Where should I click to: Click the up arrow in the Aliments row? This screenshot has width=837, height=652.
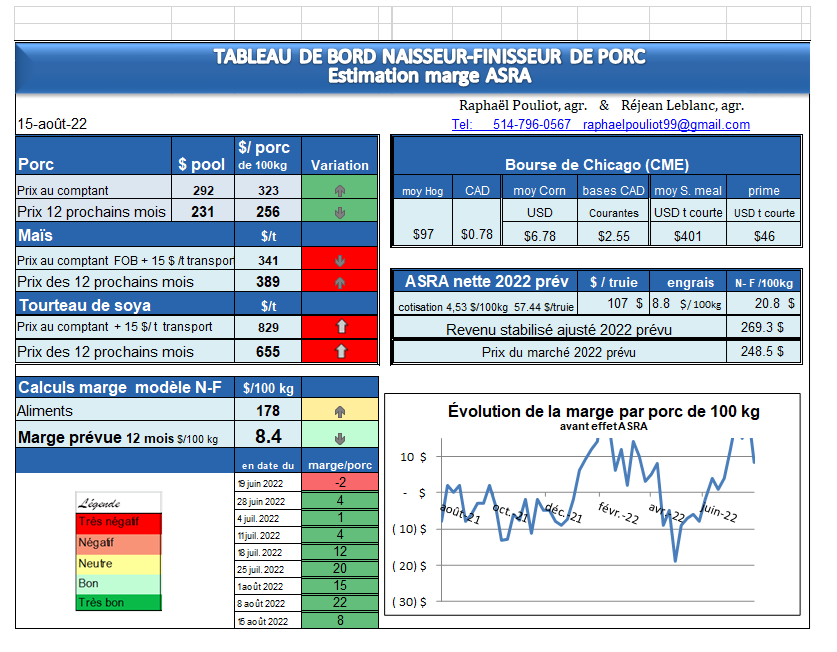[339, 411]
